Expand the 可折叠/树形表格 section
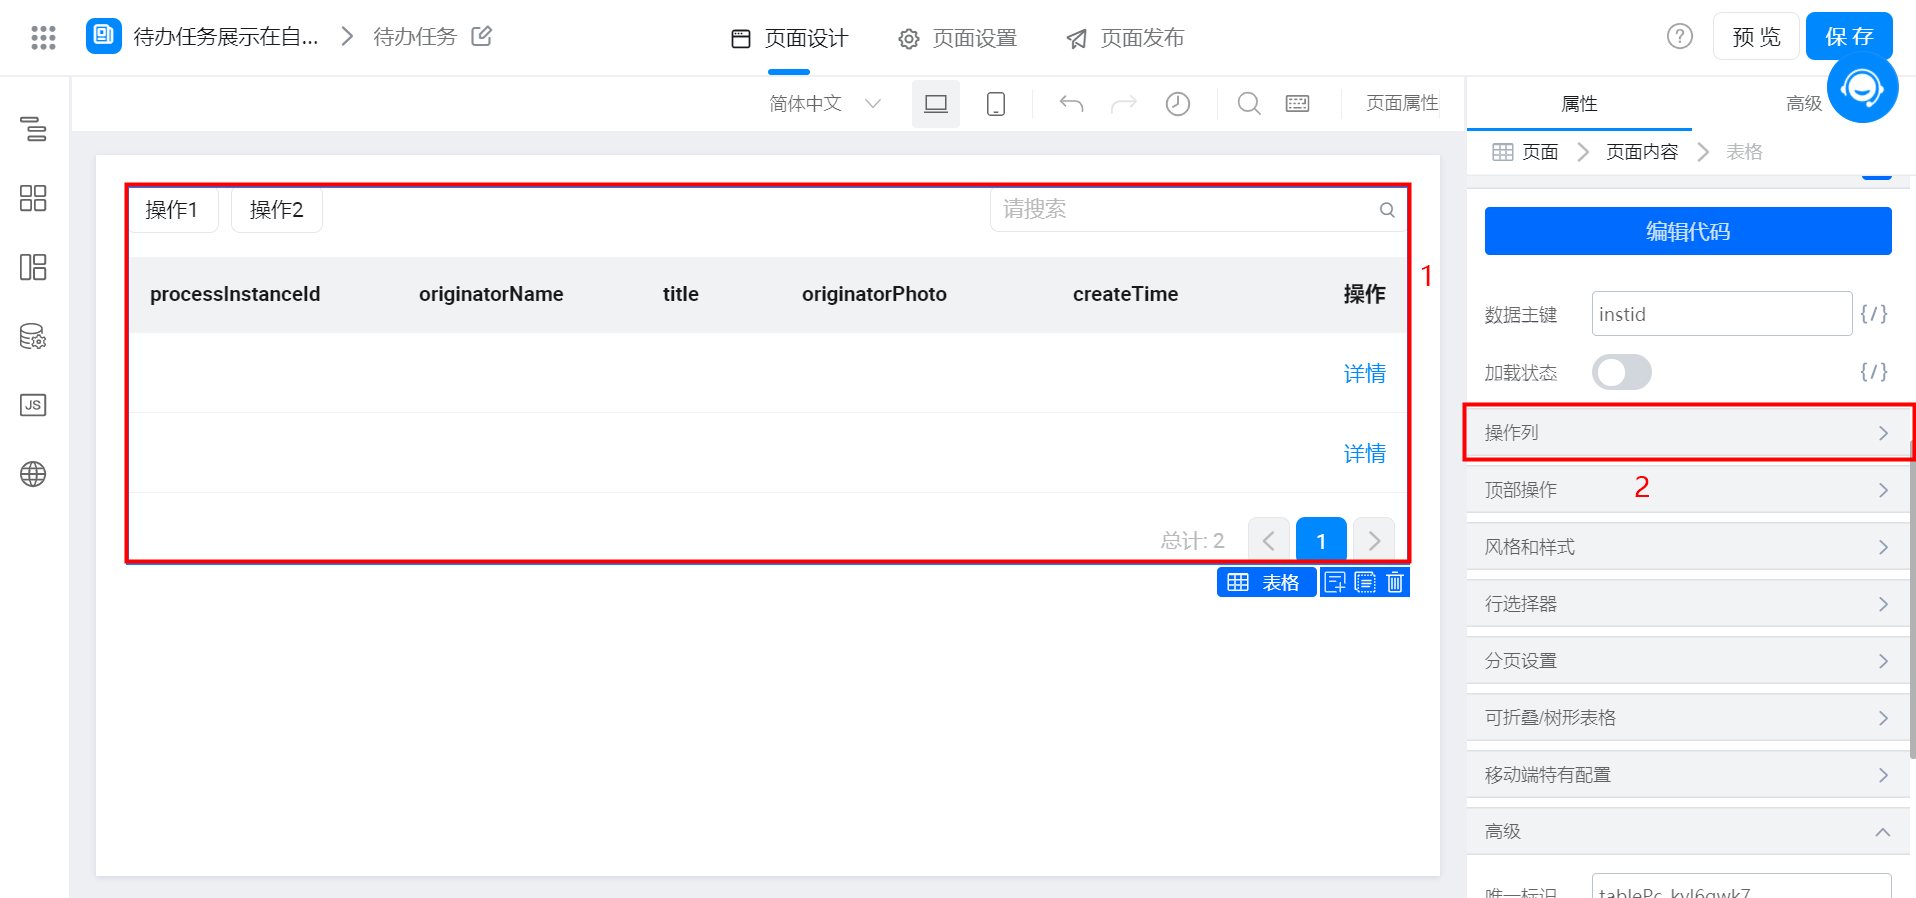The image size is (1916, 898). 1688,718
